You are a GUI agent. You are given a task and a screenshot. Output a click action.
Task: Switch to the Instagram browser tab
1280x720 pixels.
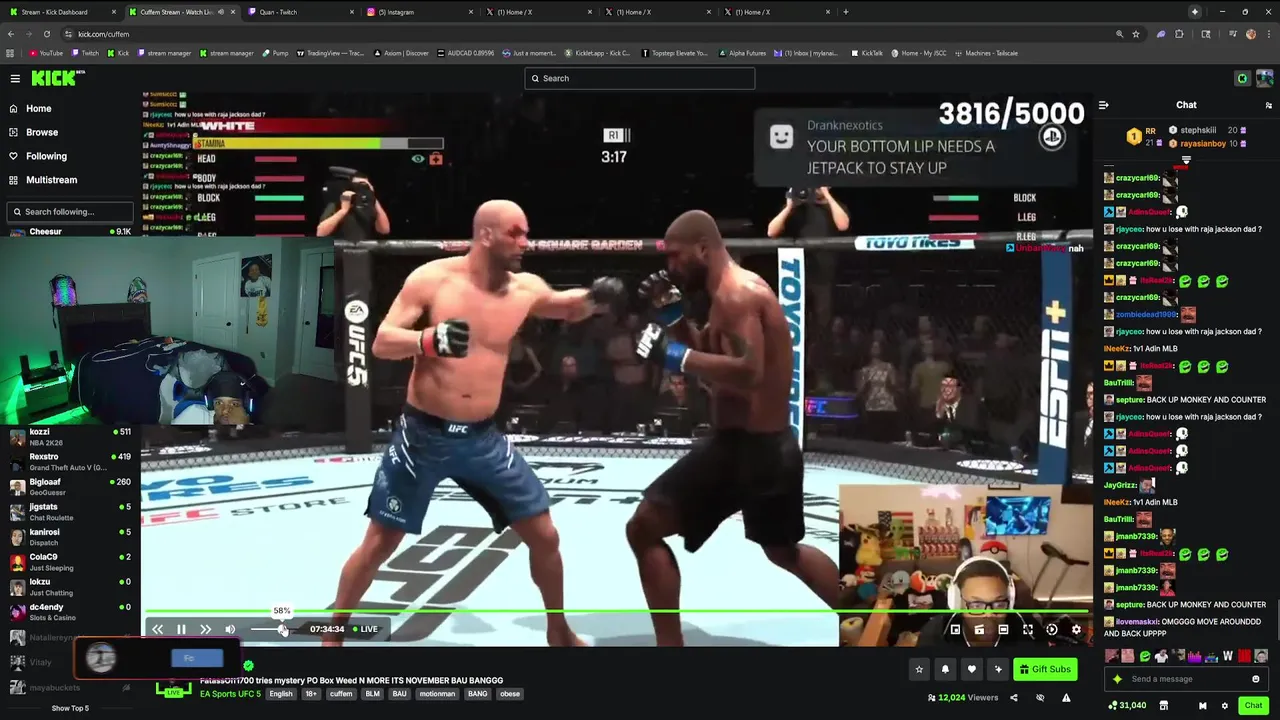tap(420, 12)
